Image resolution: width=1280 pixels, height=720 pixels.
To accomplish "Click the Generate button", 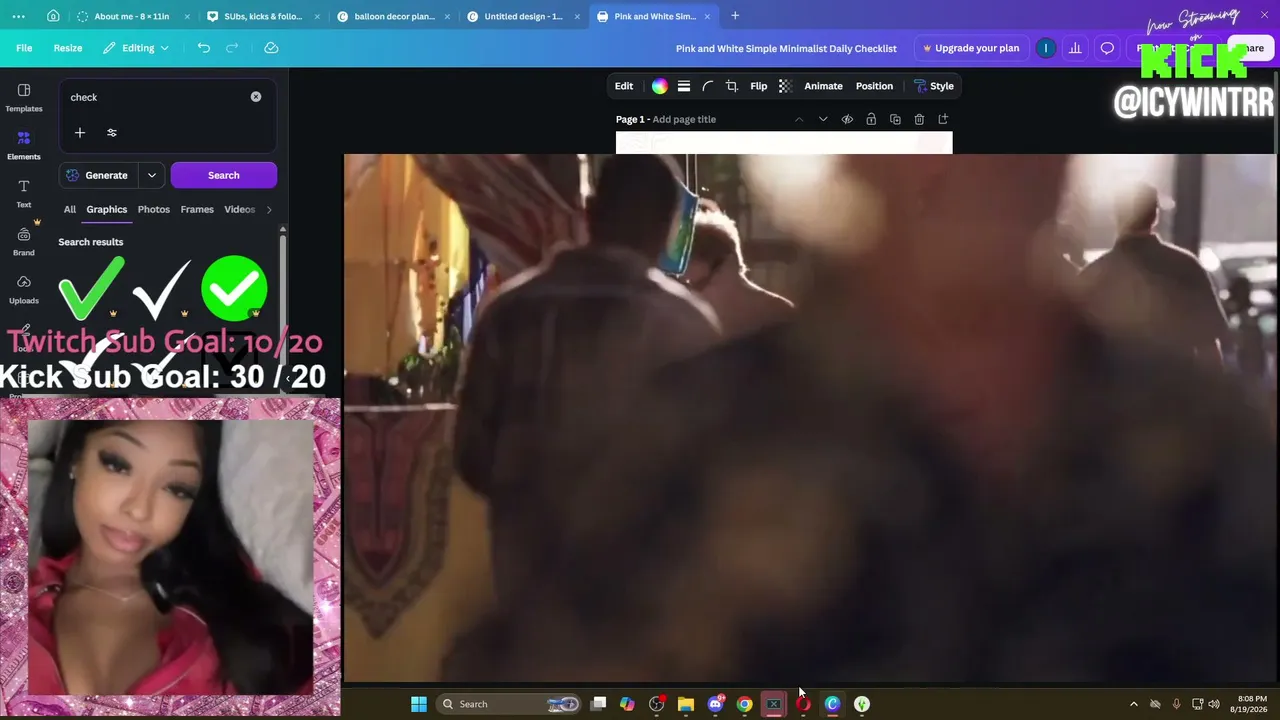I will (100, 175).
